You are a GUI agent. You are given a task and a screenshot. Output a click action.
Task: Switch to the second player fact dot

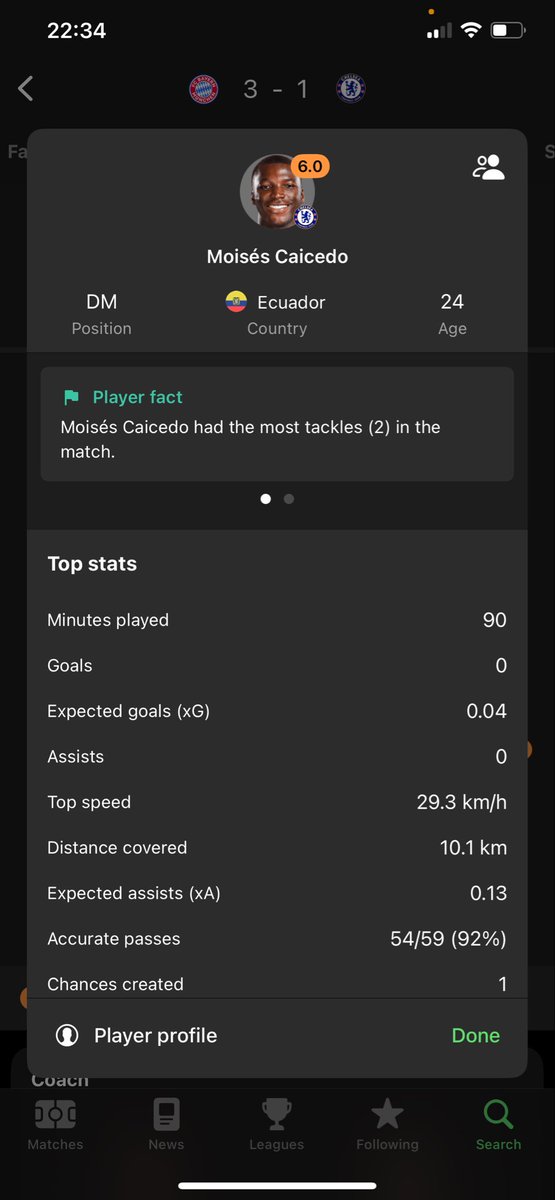tap(289, 498)
